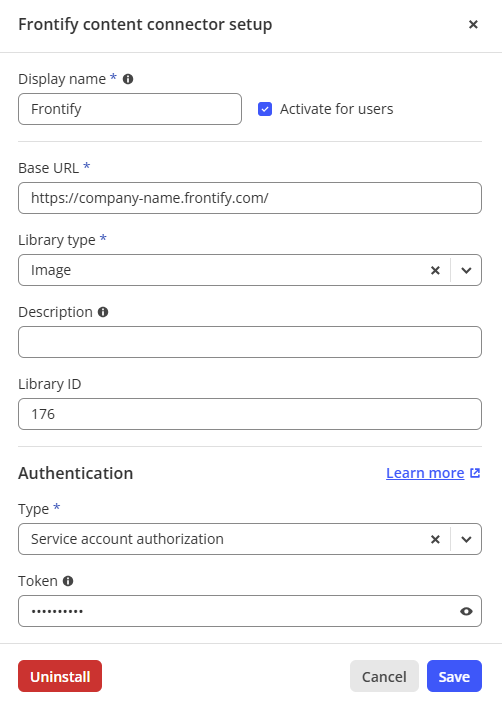Close the connector setup dialog

click(x=473, y=25)
